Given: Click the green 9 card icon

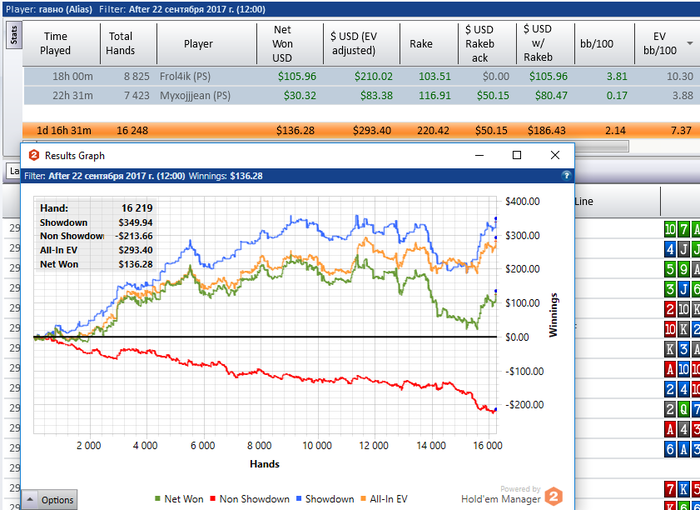Looking at the screenshot, I should tap(683, 269).
